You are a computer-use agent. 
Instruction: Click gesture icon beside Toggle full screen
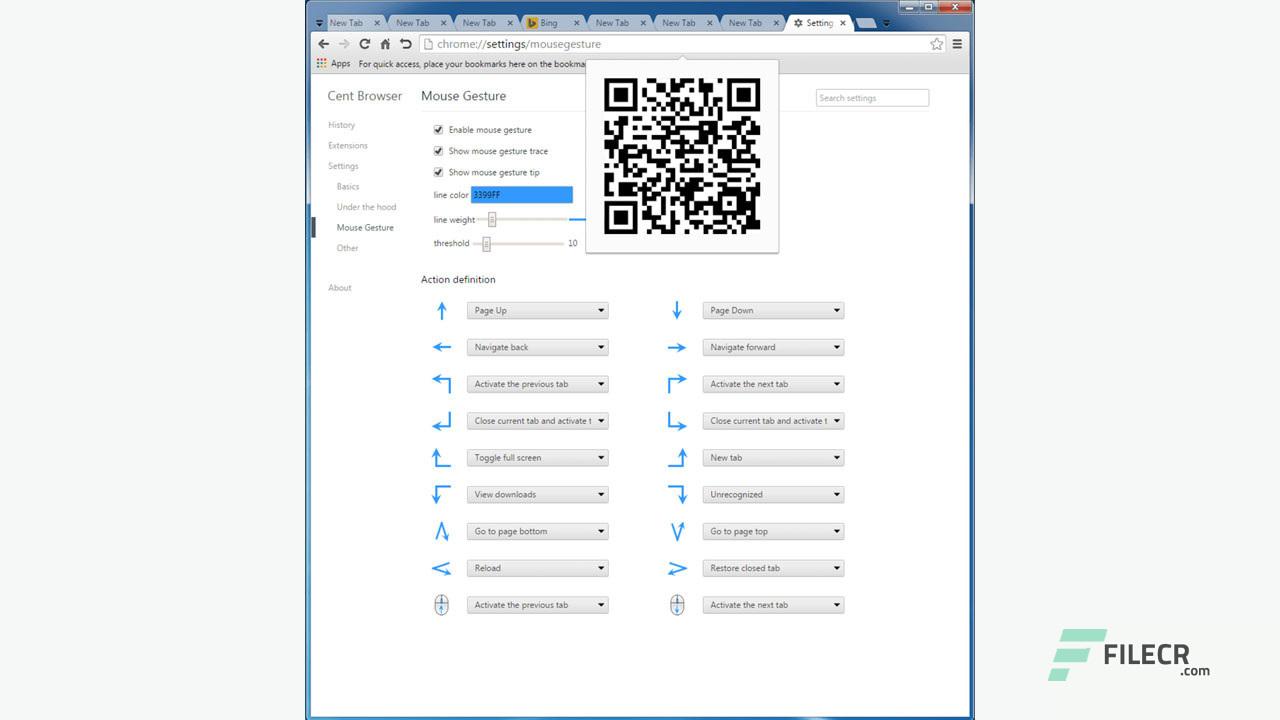[441, 458]
